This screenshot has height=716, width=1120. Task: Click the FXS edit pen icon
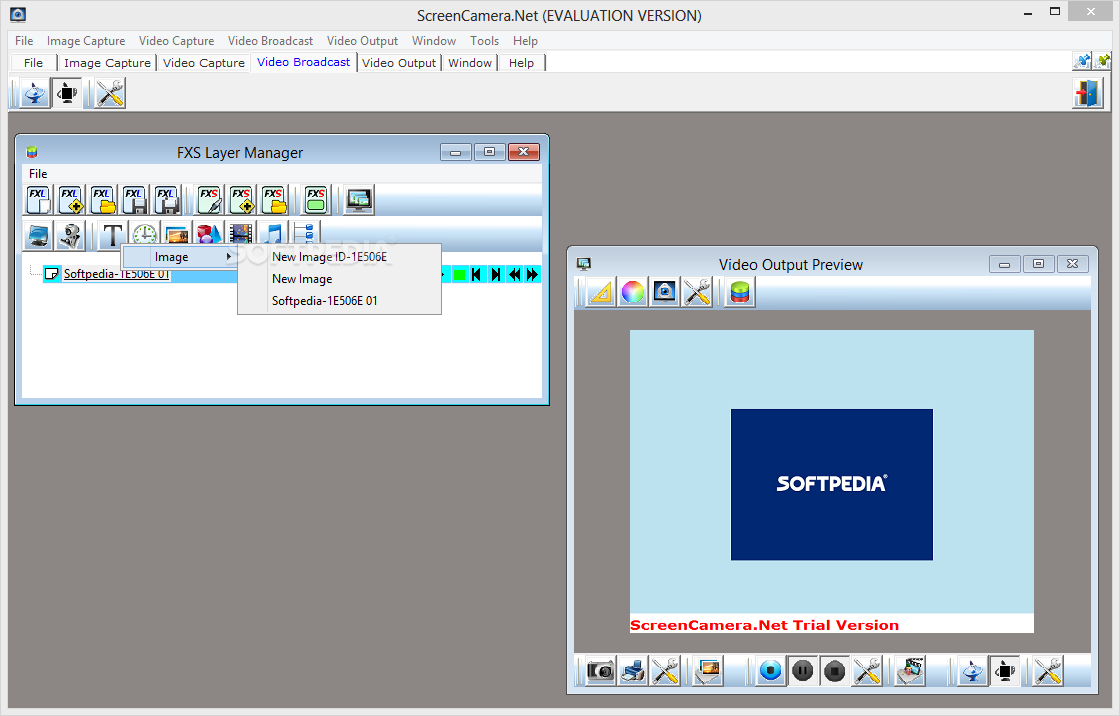209,200
